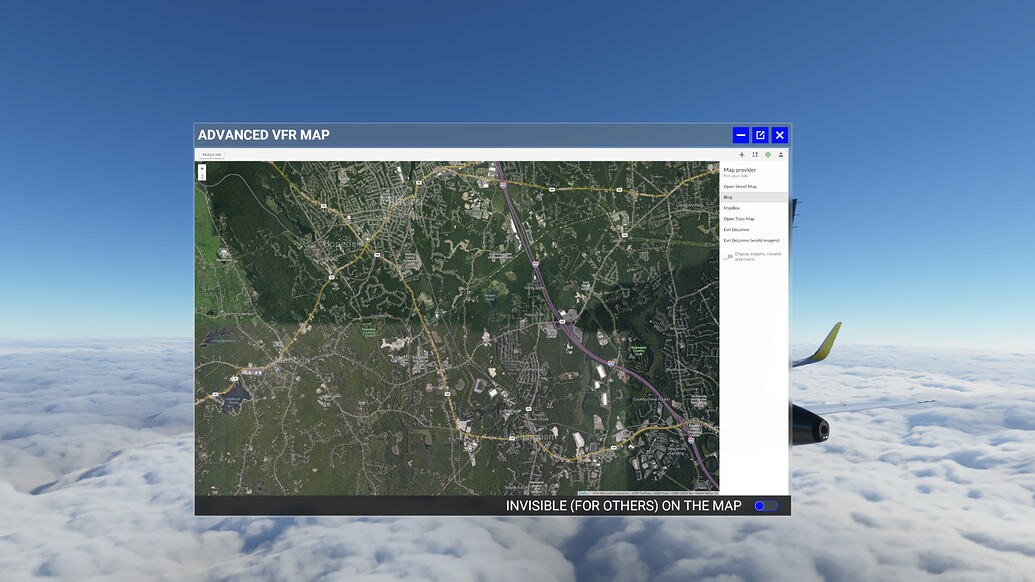The width and height of the screenshot is (1035, 582).
Task: Choose Open Street Map as map provider
Action: [740, 186]
